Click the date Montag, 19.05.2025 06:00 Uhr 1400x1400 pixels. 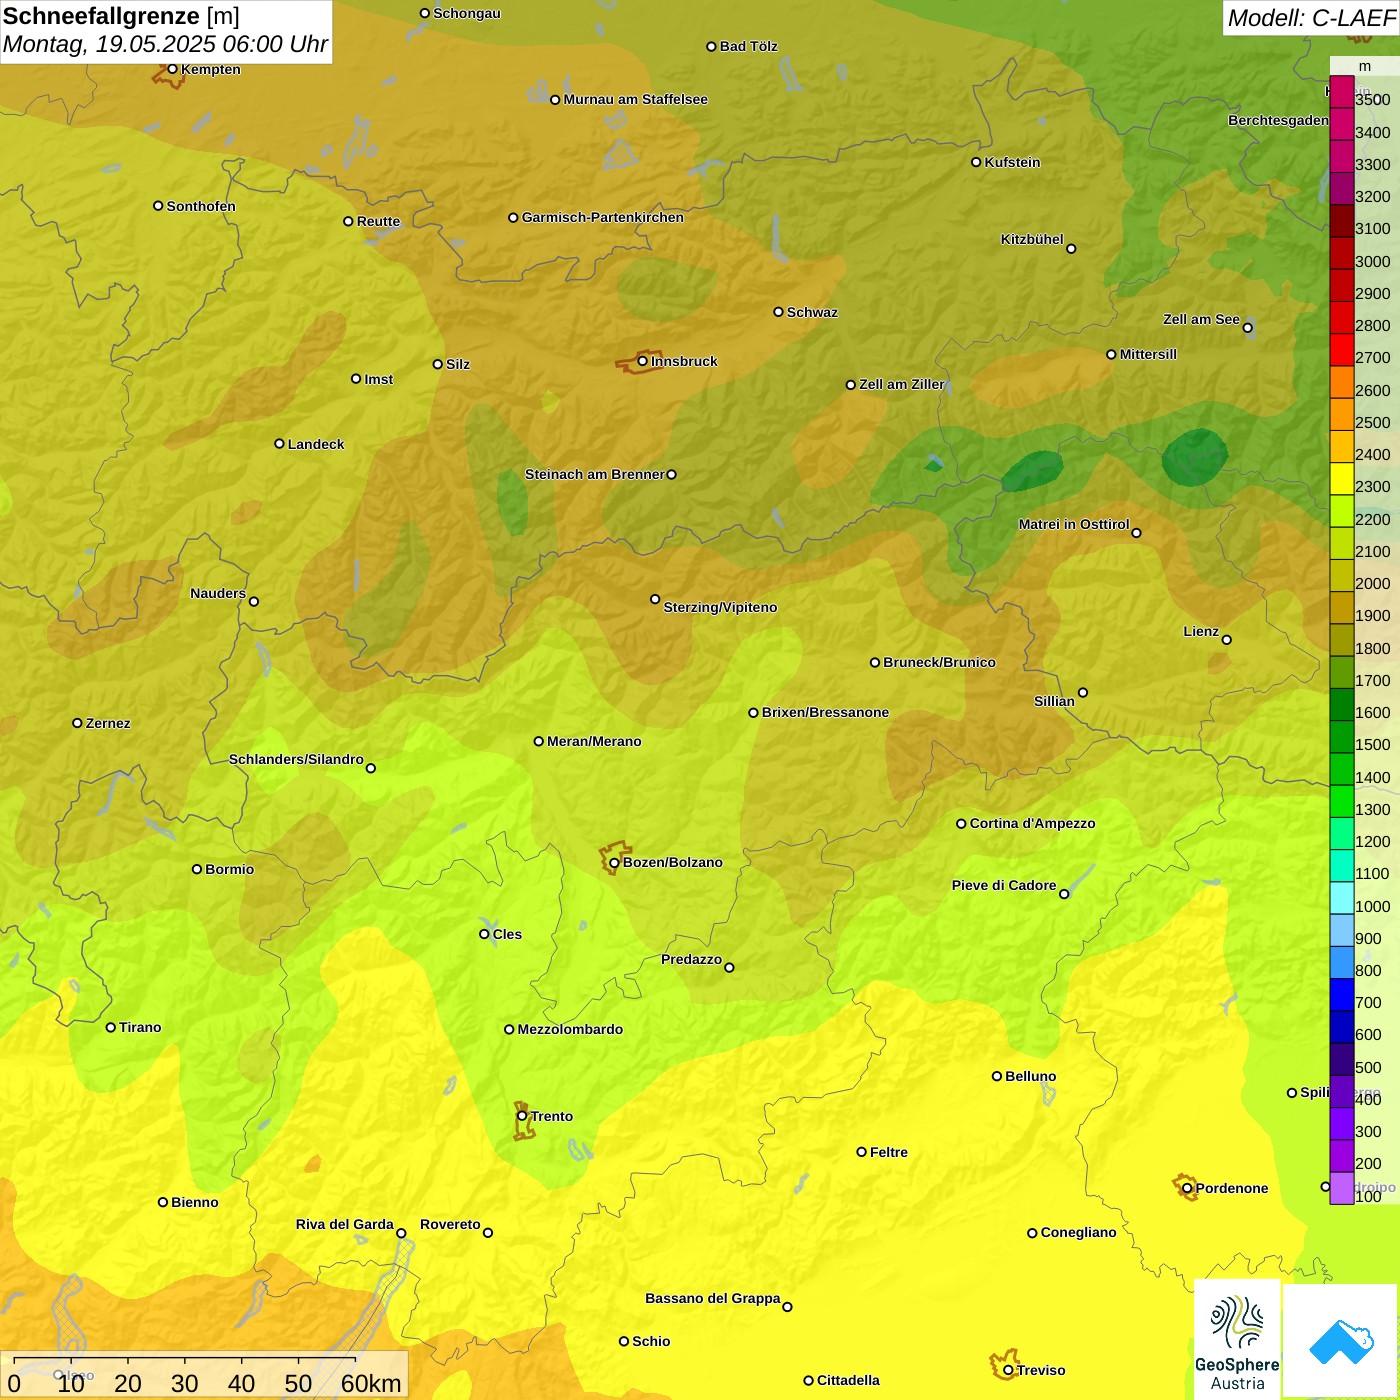point(165,44)
